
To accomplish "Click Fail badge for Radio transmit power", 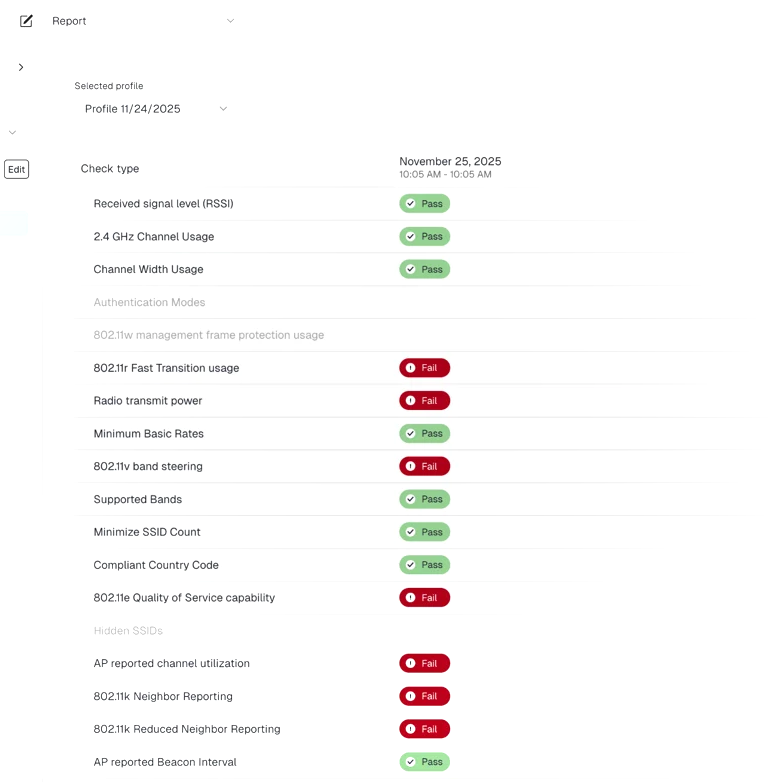I will point(424,401).
